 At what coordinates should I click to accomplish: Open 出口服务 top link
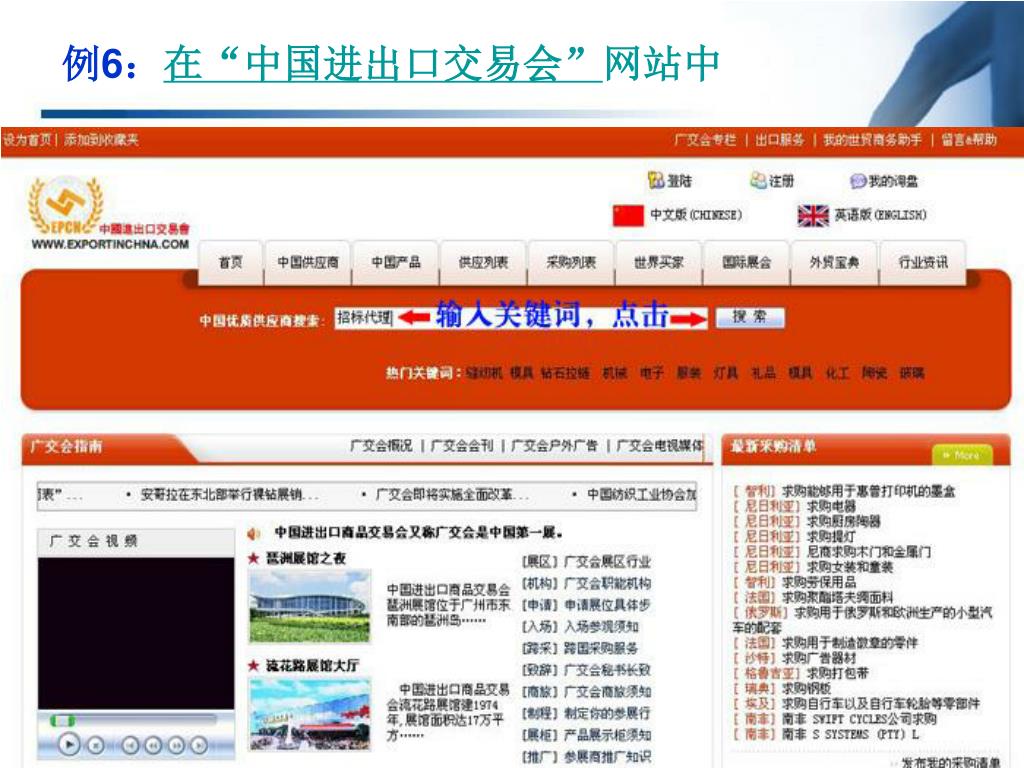pyautogui.click(x=779, y=140)
